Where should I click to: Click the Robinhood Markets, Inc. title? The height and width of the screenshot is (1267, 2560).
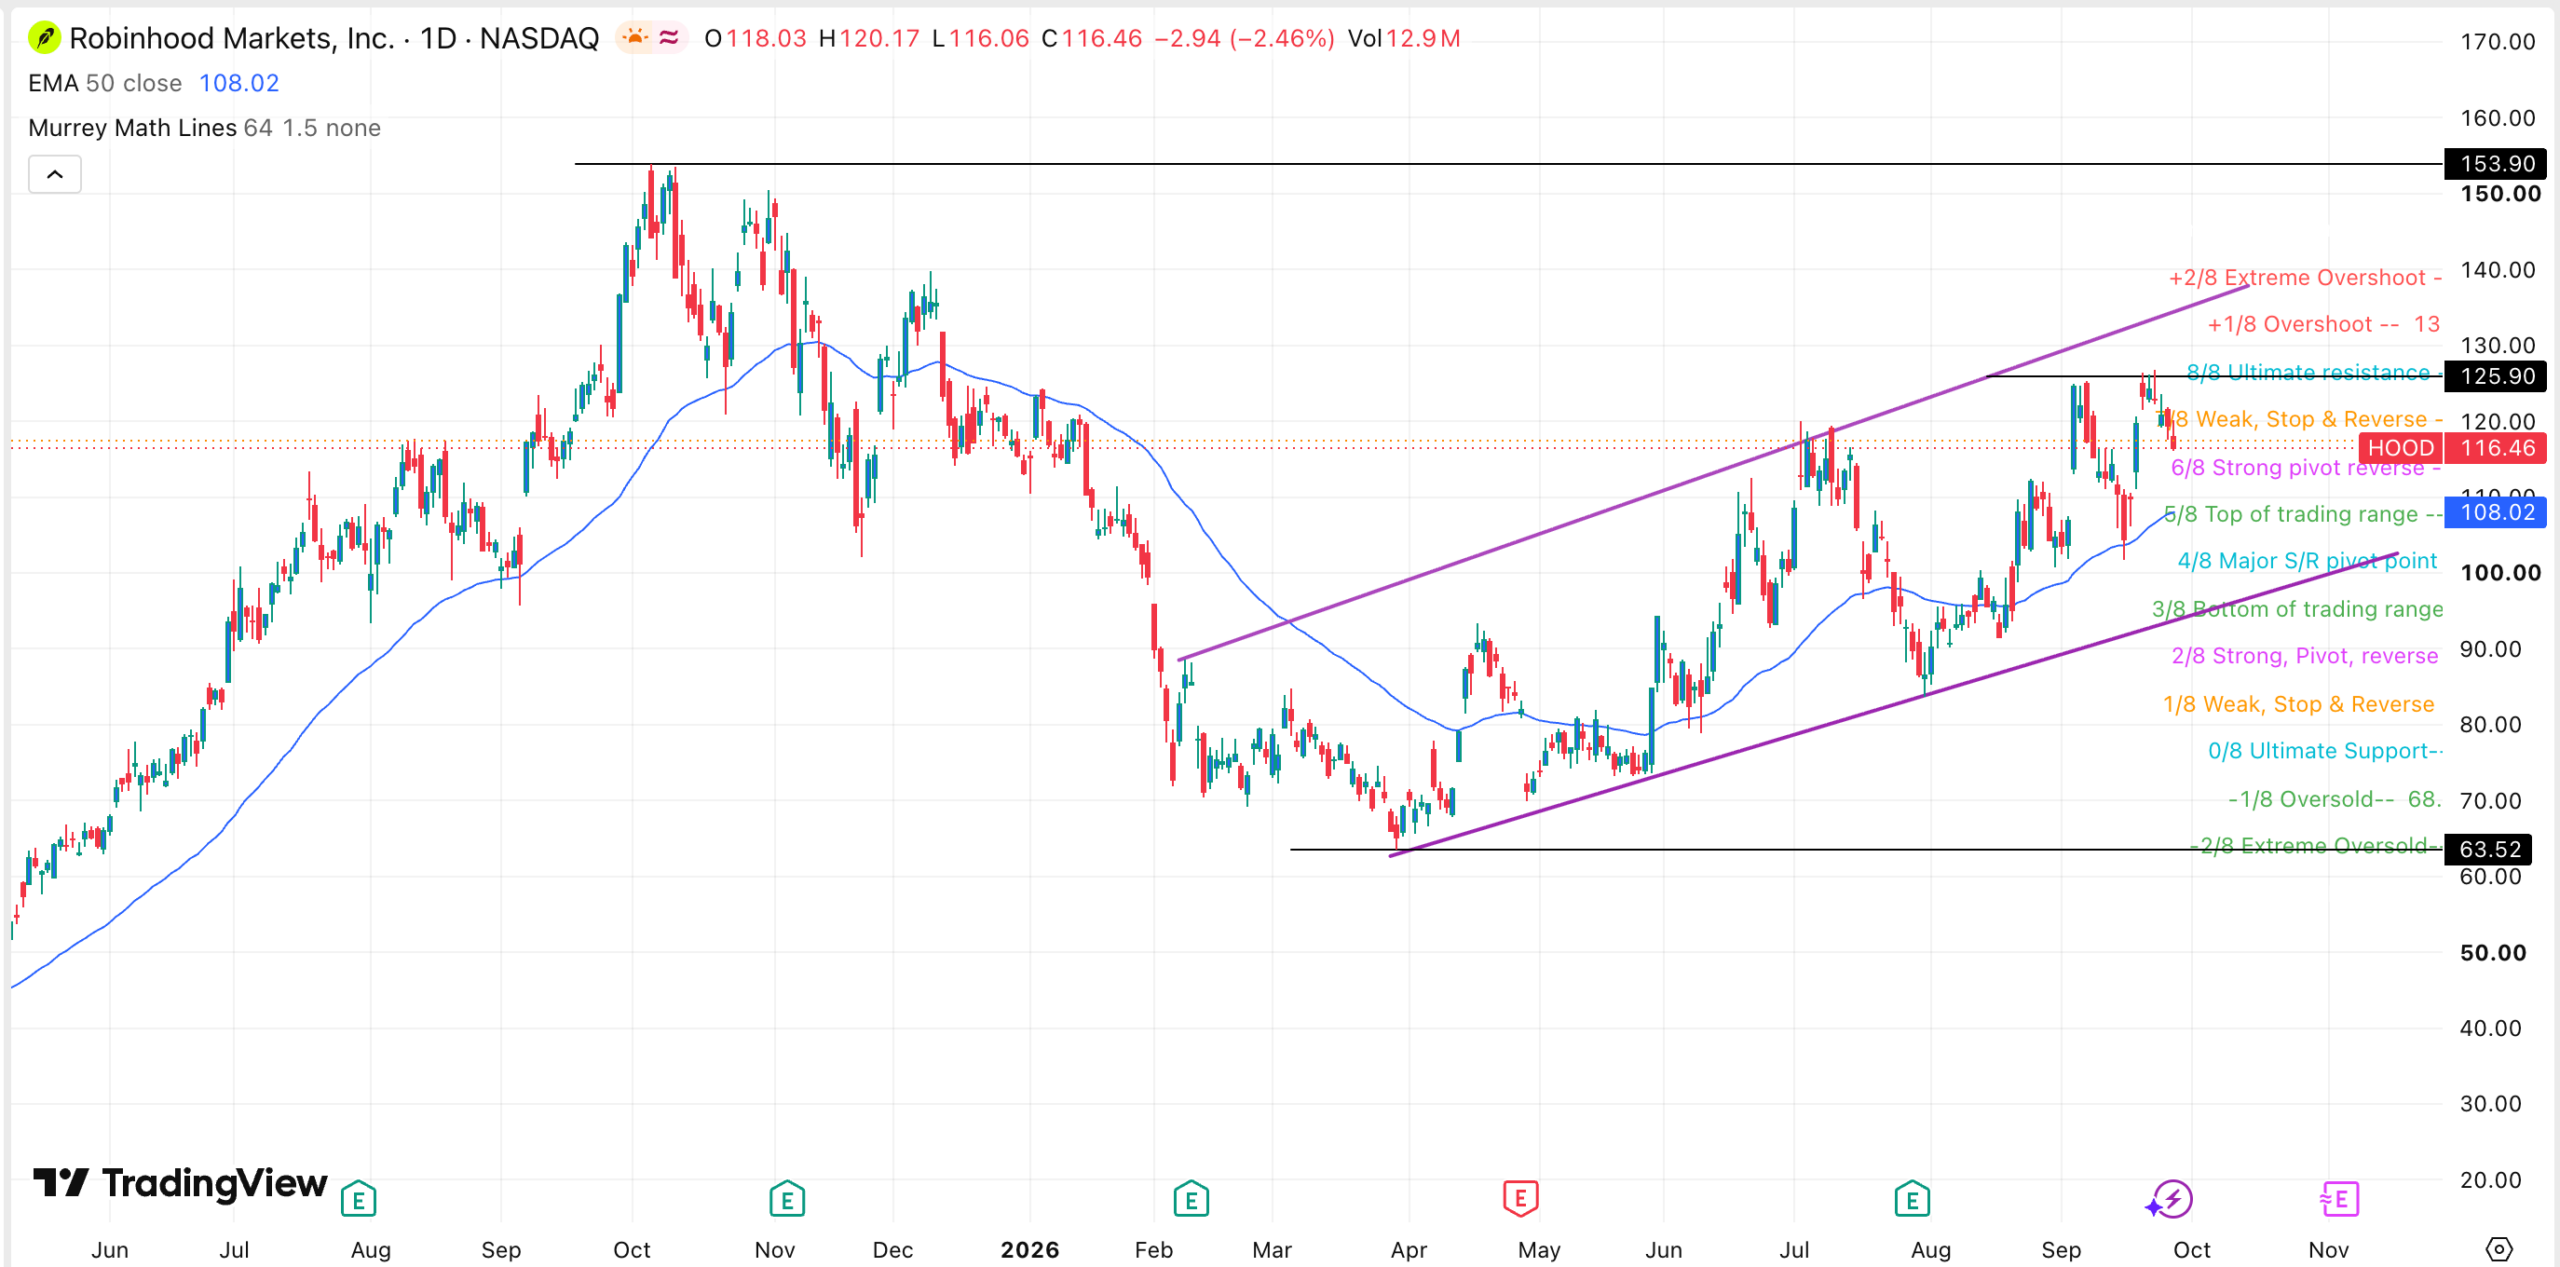pos(232,38)
